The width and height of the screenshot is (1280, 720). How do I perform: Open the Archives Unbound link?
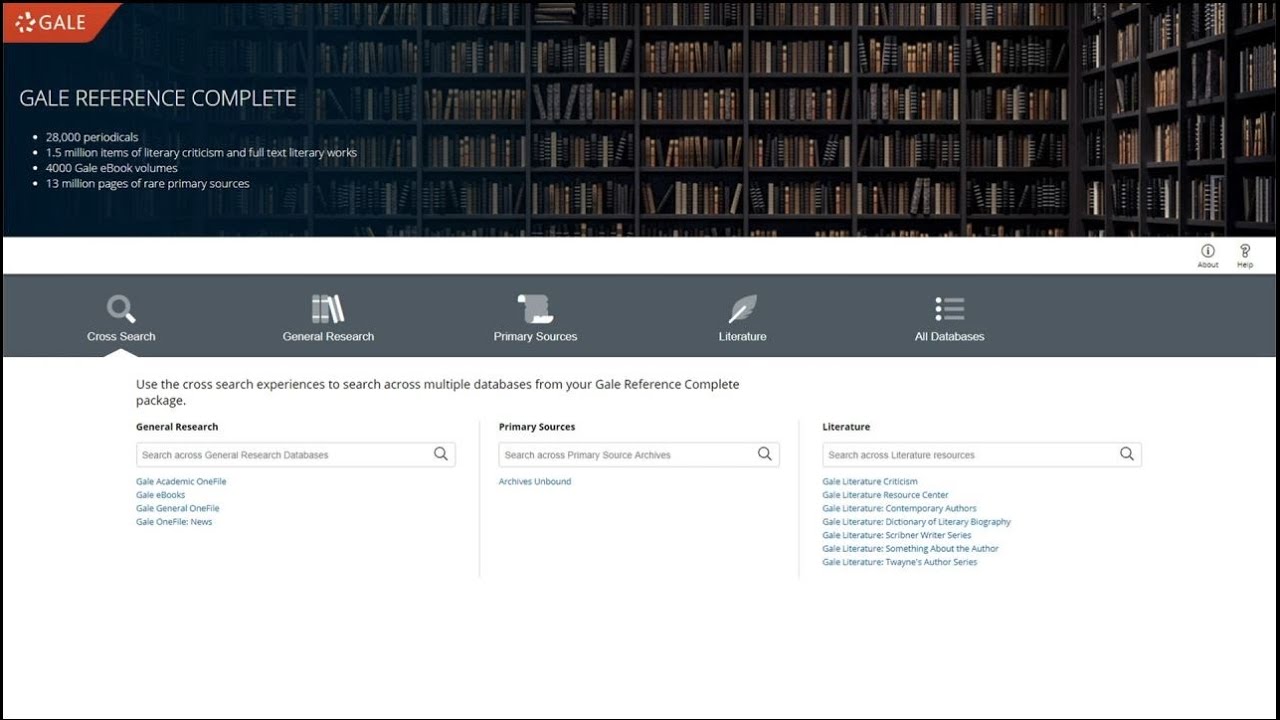[535, 482]
